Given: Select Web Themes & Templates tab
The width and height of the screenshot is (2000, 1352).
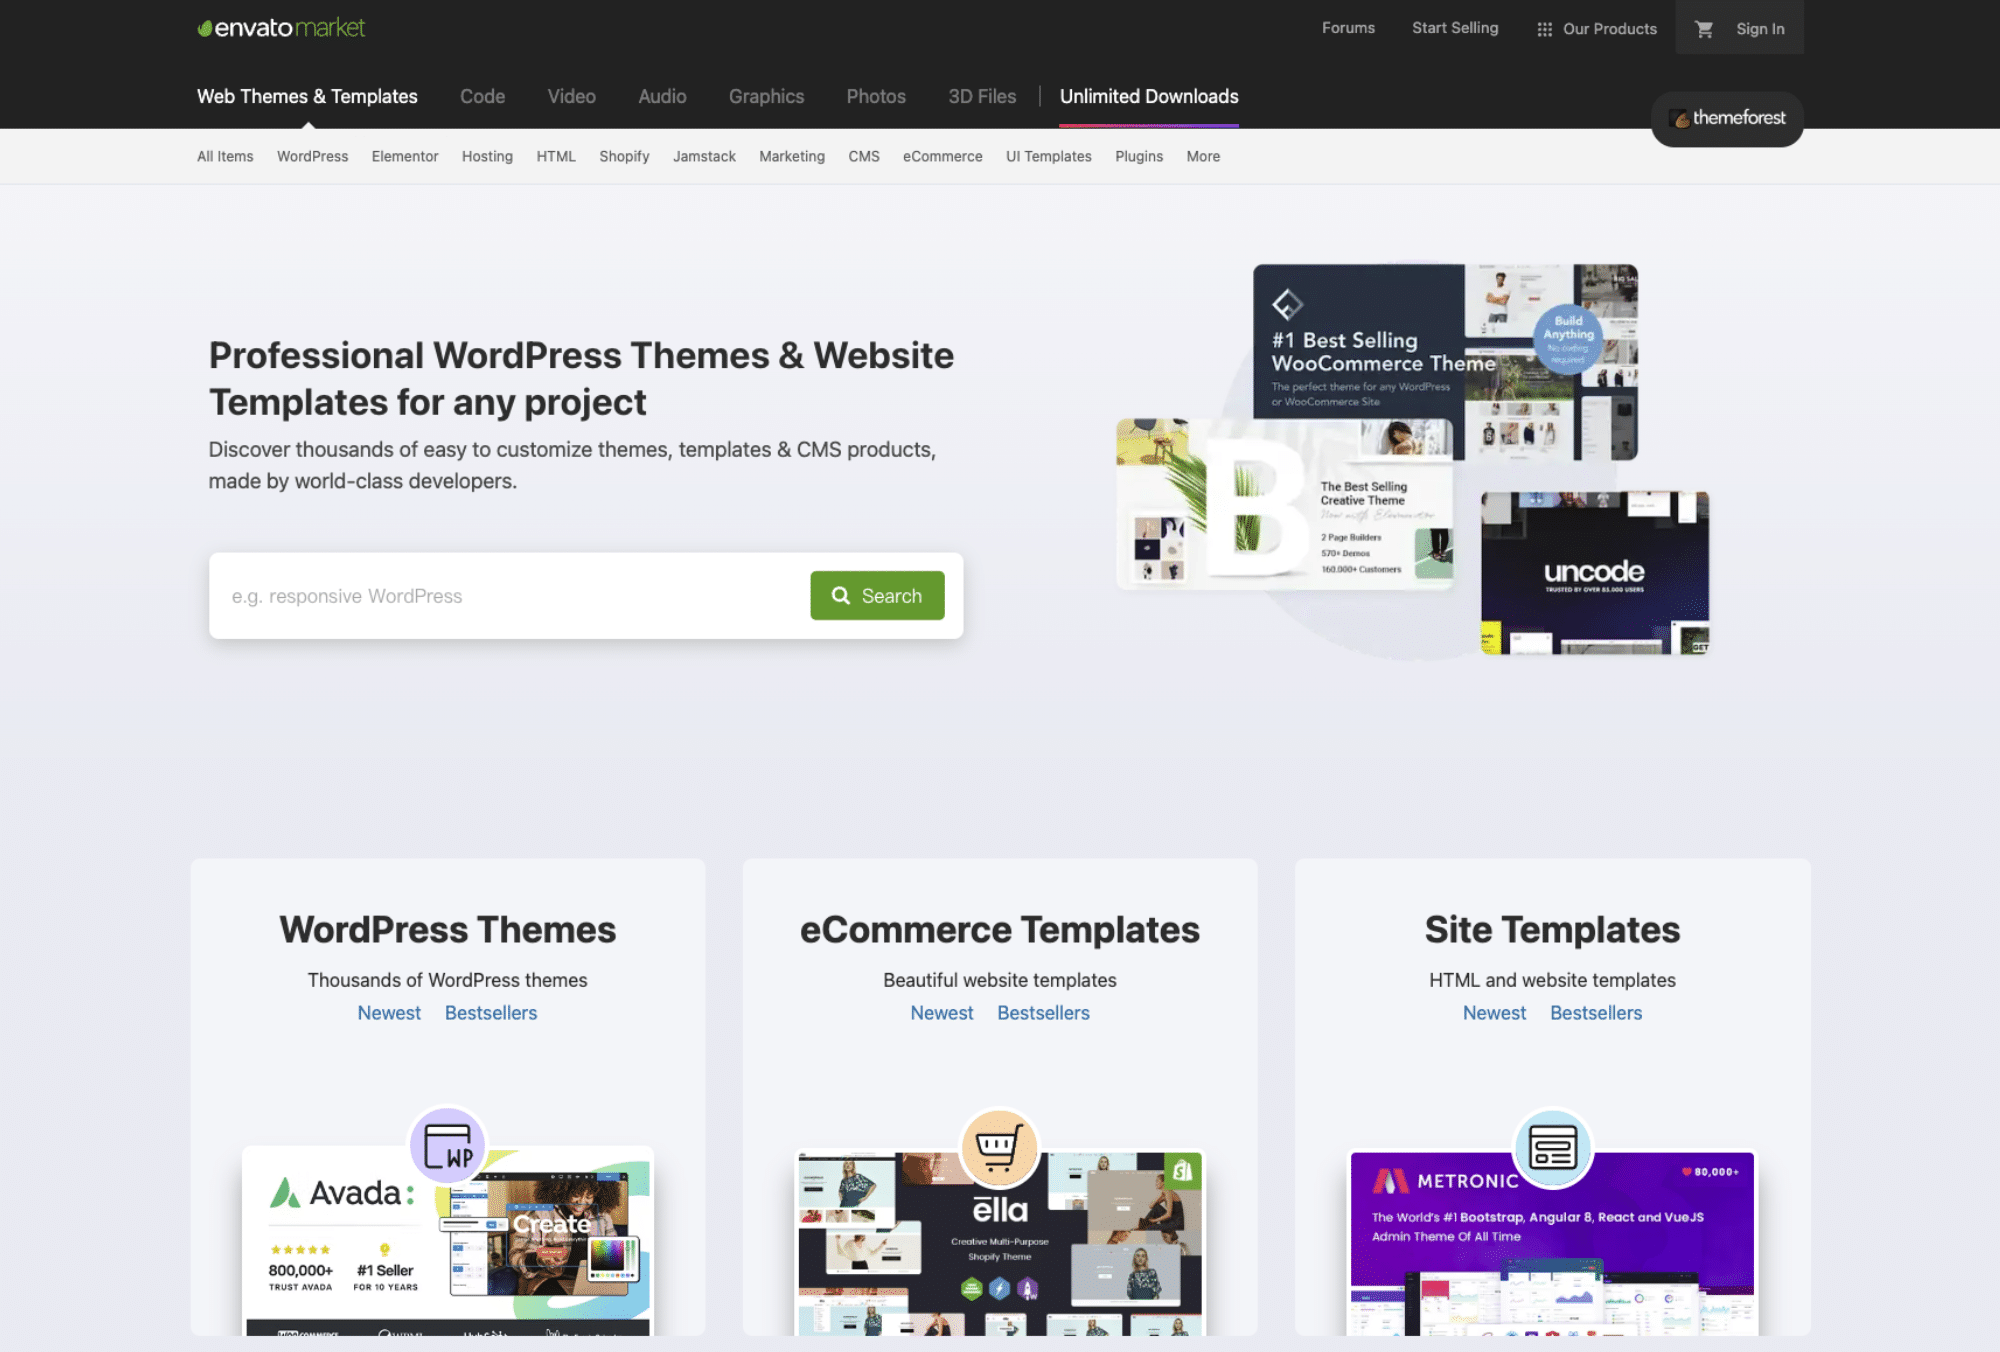Looking at the screenshot, I should (x=307, y=96).
